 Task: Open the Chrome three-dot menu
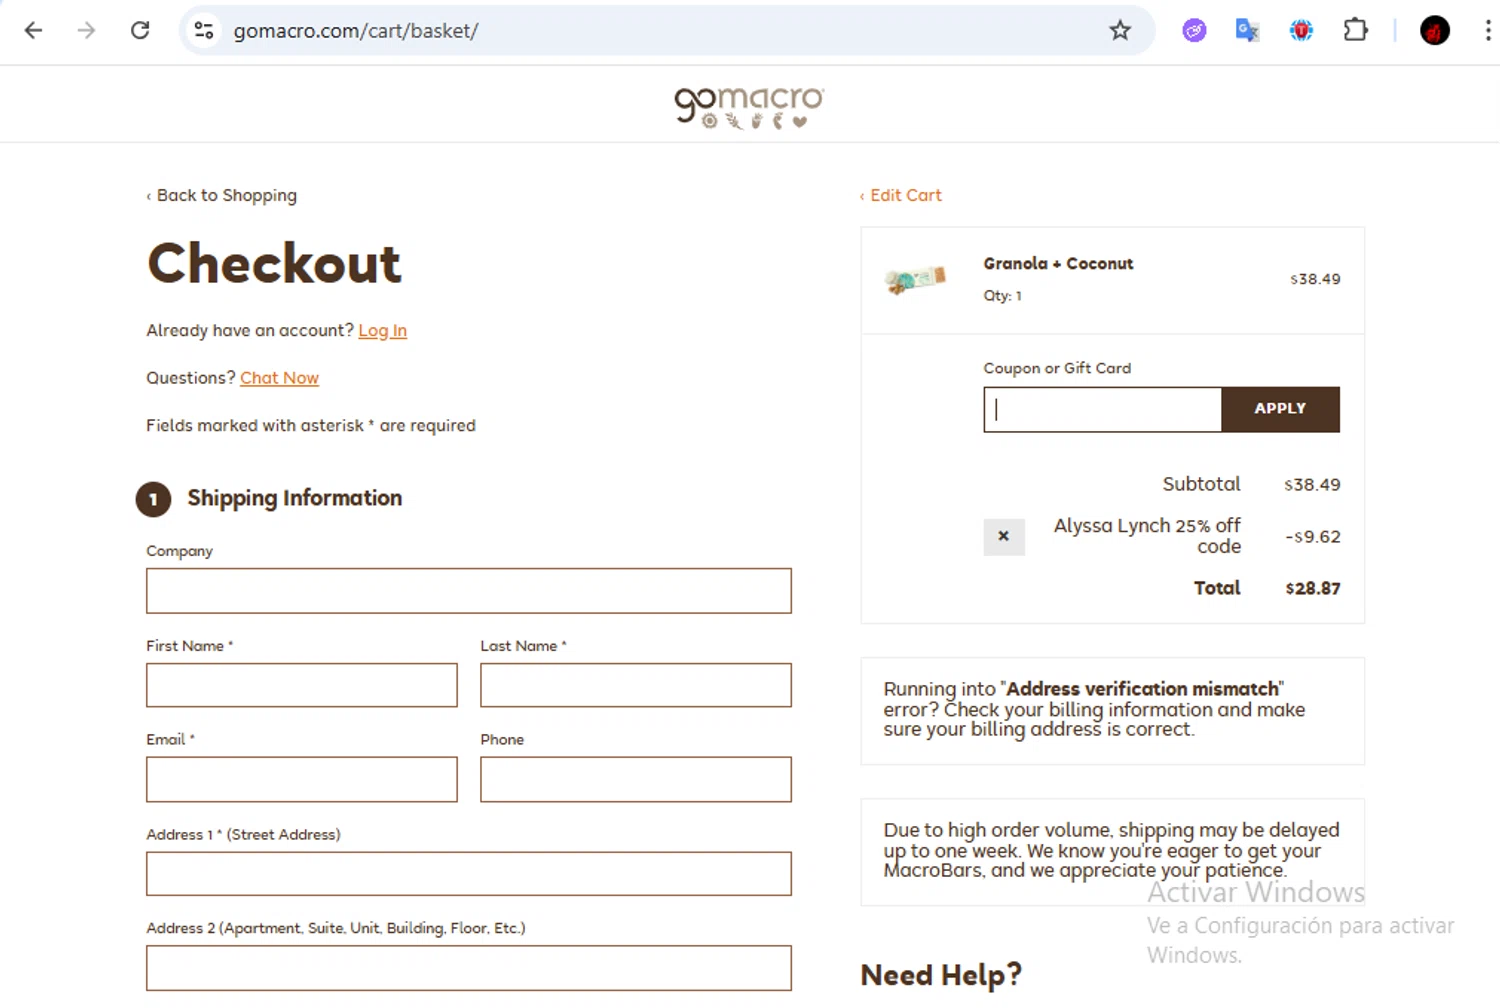pyautogui.click(x=1488, y=30)
